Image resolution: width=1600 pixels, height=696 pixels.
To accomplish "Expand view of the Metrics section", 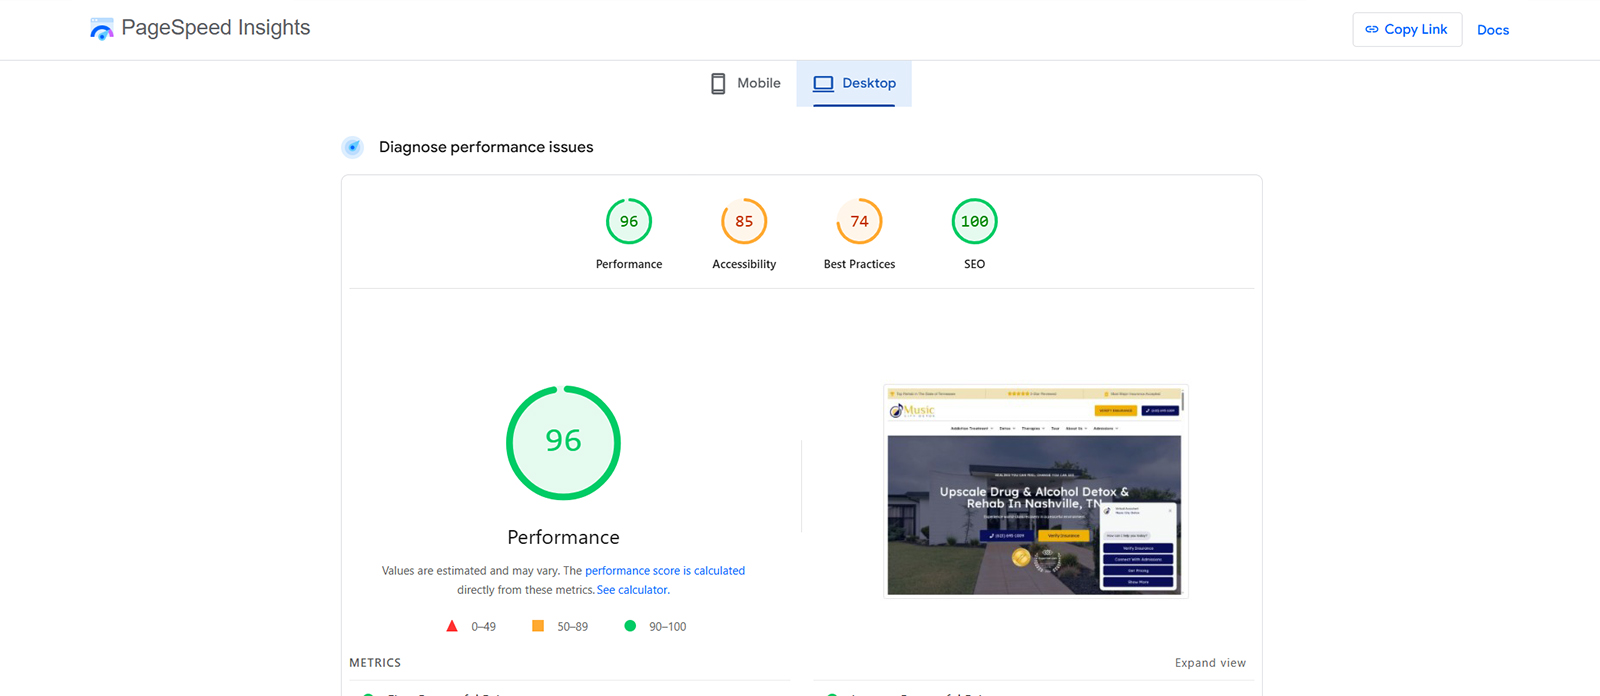I will (1209, 663).
